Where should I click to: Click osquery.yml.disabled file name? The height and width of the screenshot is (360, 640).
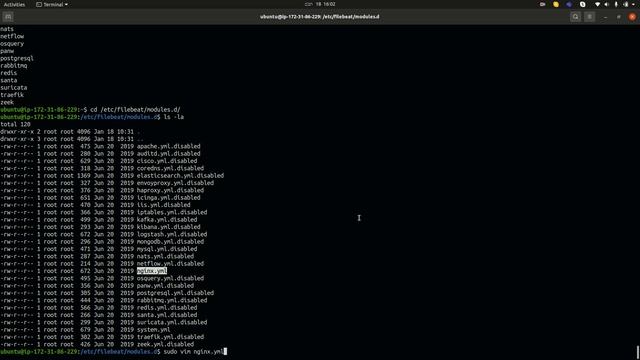pyautogui.click(x=170, y=278)
